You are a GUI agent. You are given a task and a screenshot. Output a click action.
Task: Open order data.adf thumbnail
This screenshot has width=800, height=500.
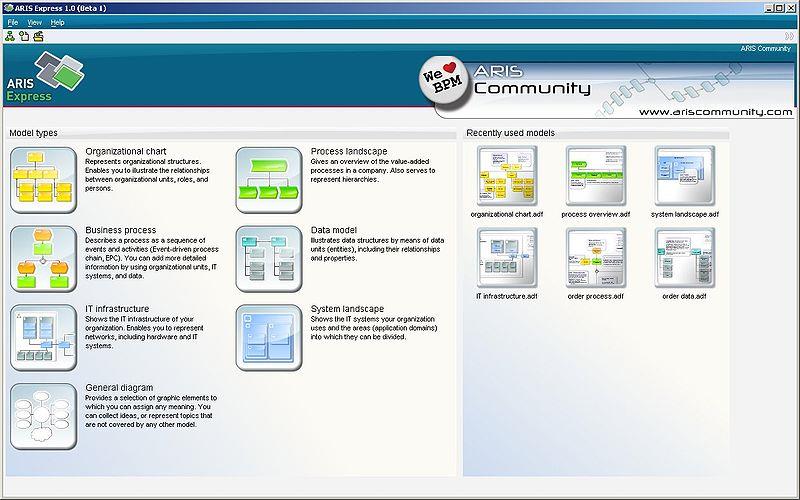pyautogui.click(x=685, y=258)
